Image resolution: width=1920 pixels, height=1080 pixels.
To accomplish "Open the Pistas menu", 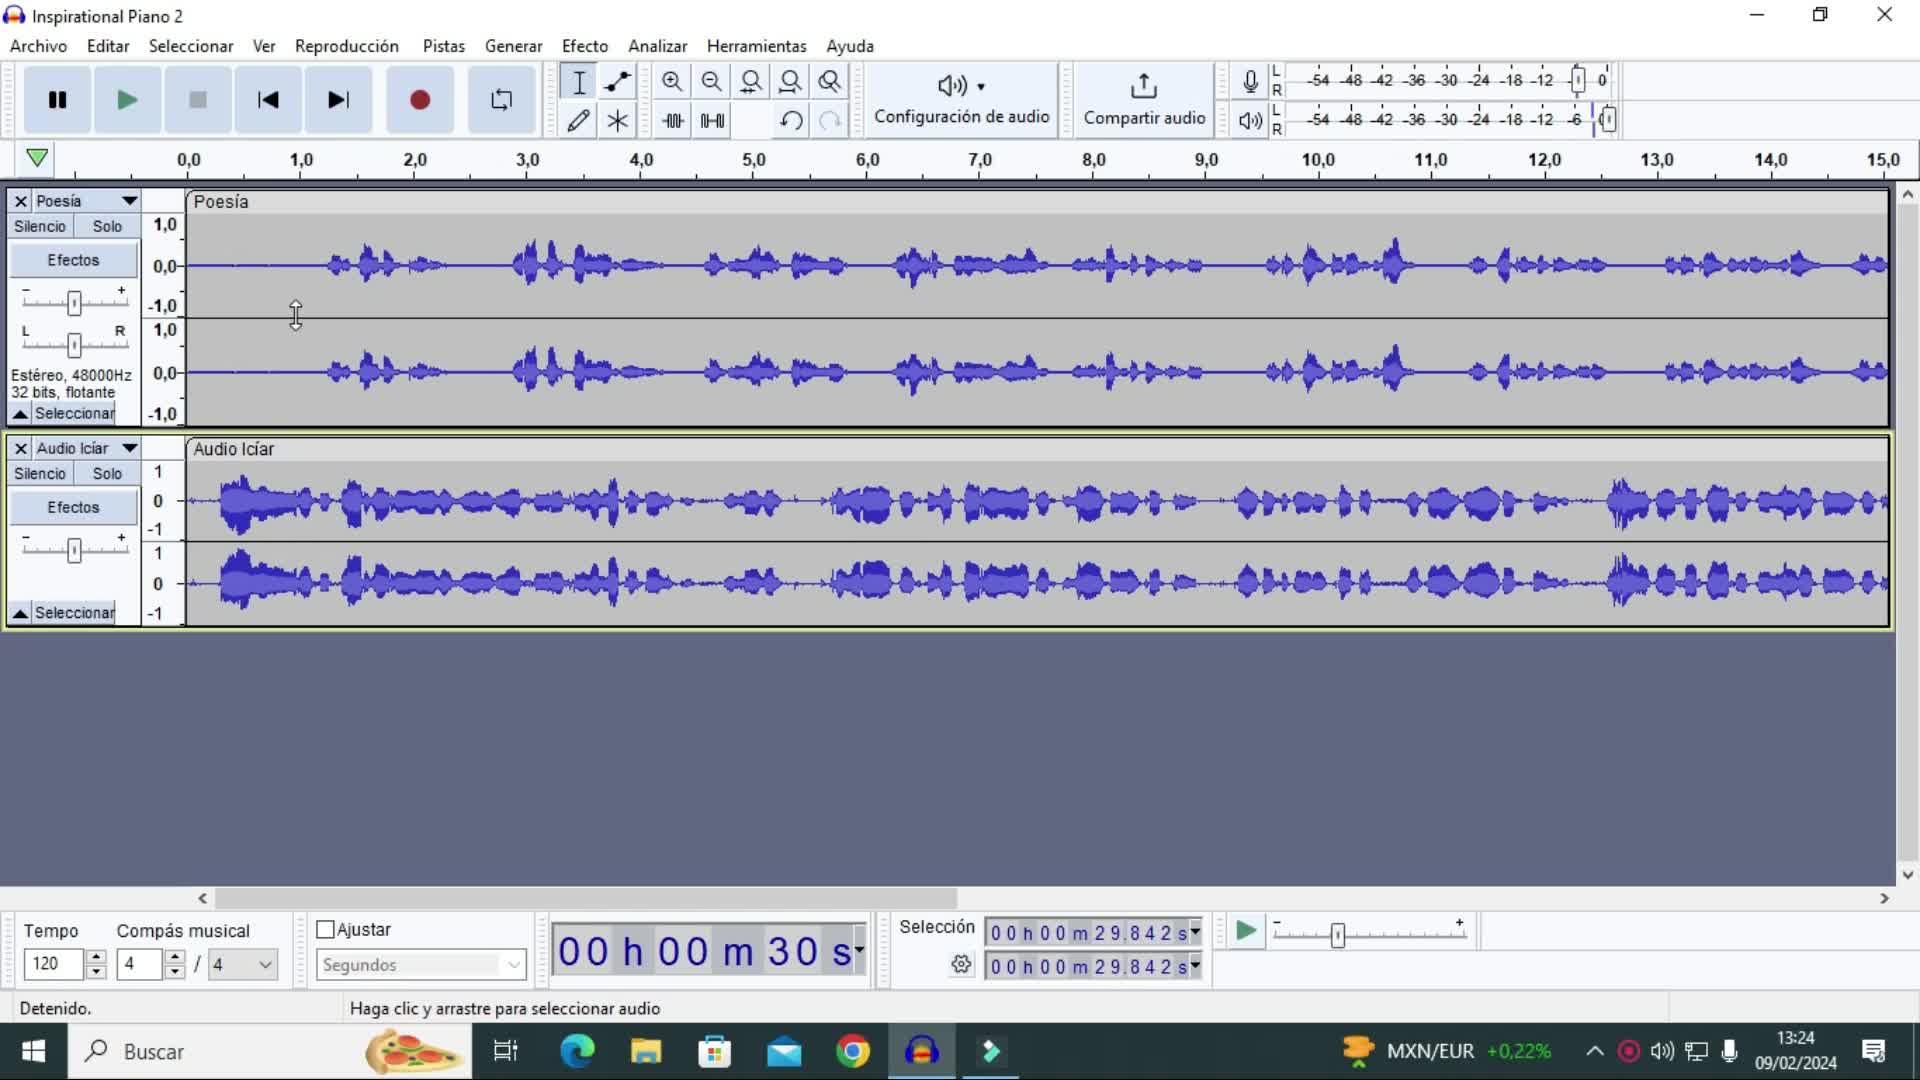I will pos(443,46).
